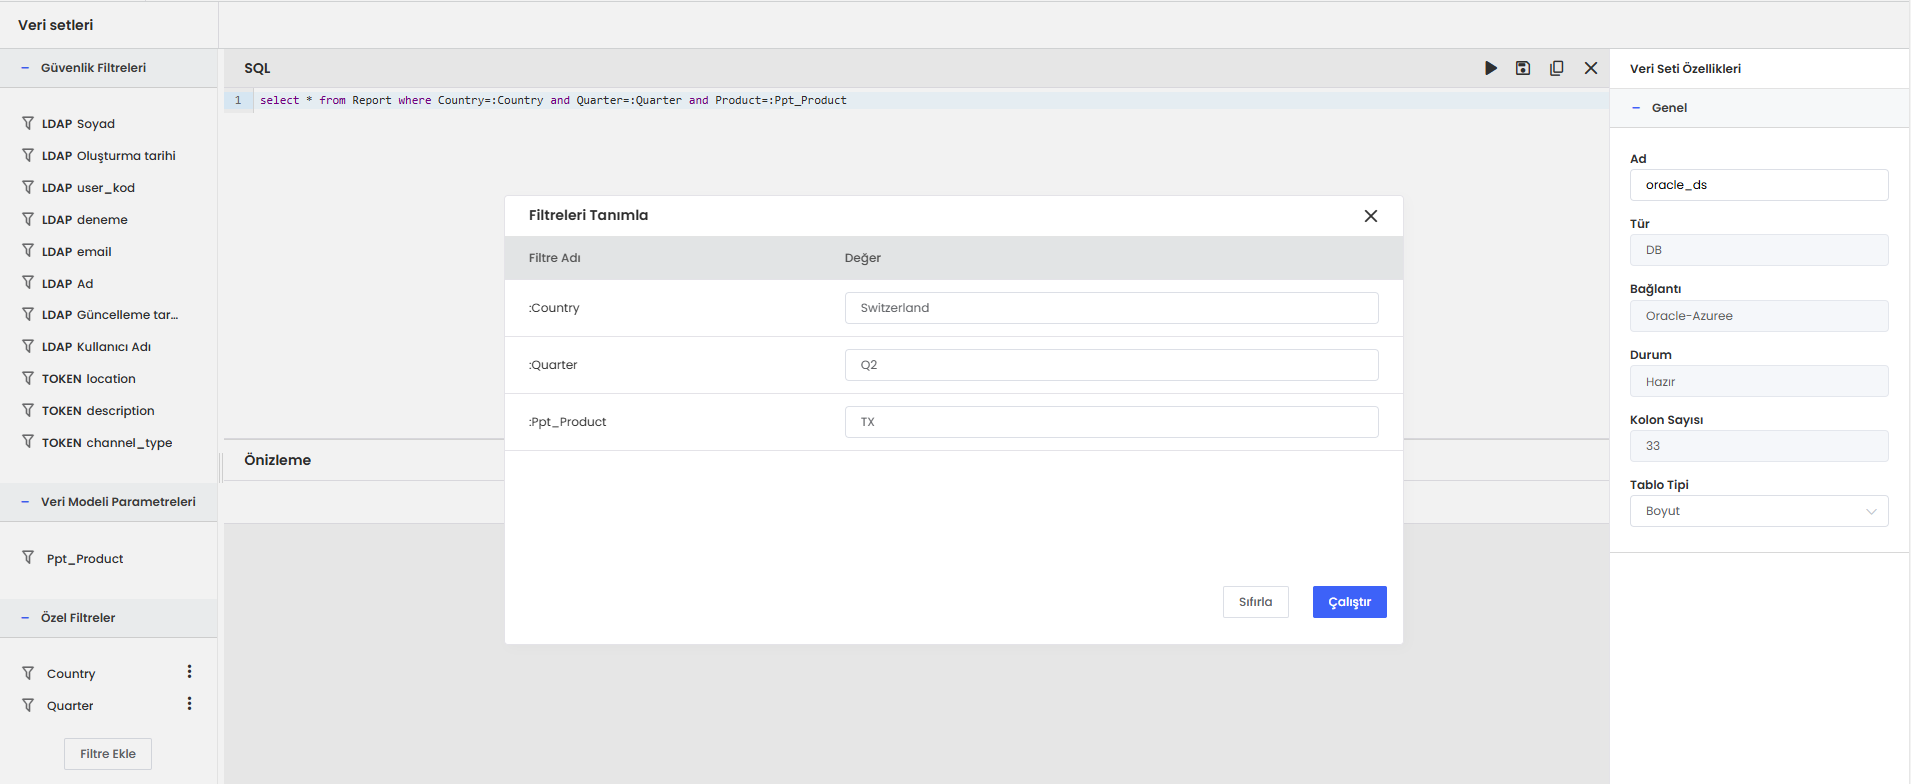Open the Country filter three-dot menu

click(189, 672)
